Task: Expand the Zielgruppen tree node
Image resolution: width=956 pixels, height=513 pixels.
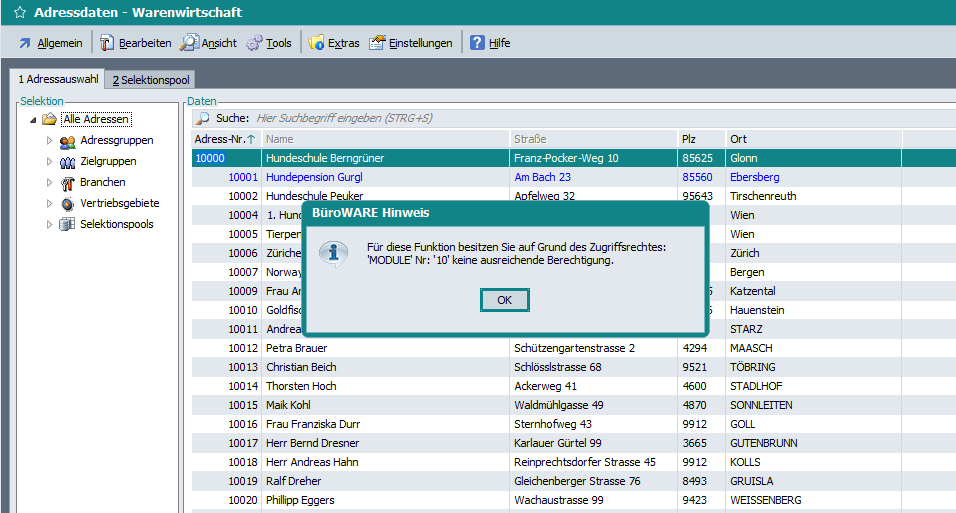Action: click(x=49, y=161)
